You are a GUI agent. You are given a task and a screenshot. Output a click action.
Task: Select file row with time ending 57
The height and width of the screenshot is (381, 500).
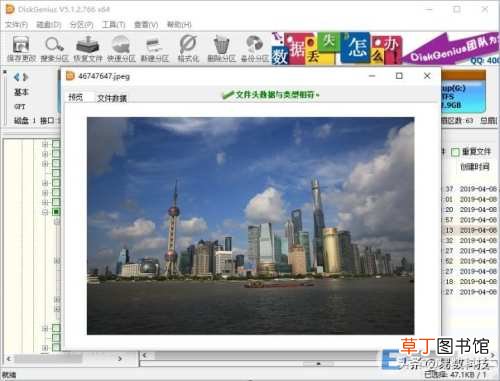pos(470,220)
